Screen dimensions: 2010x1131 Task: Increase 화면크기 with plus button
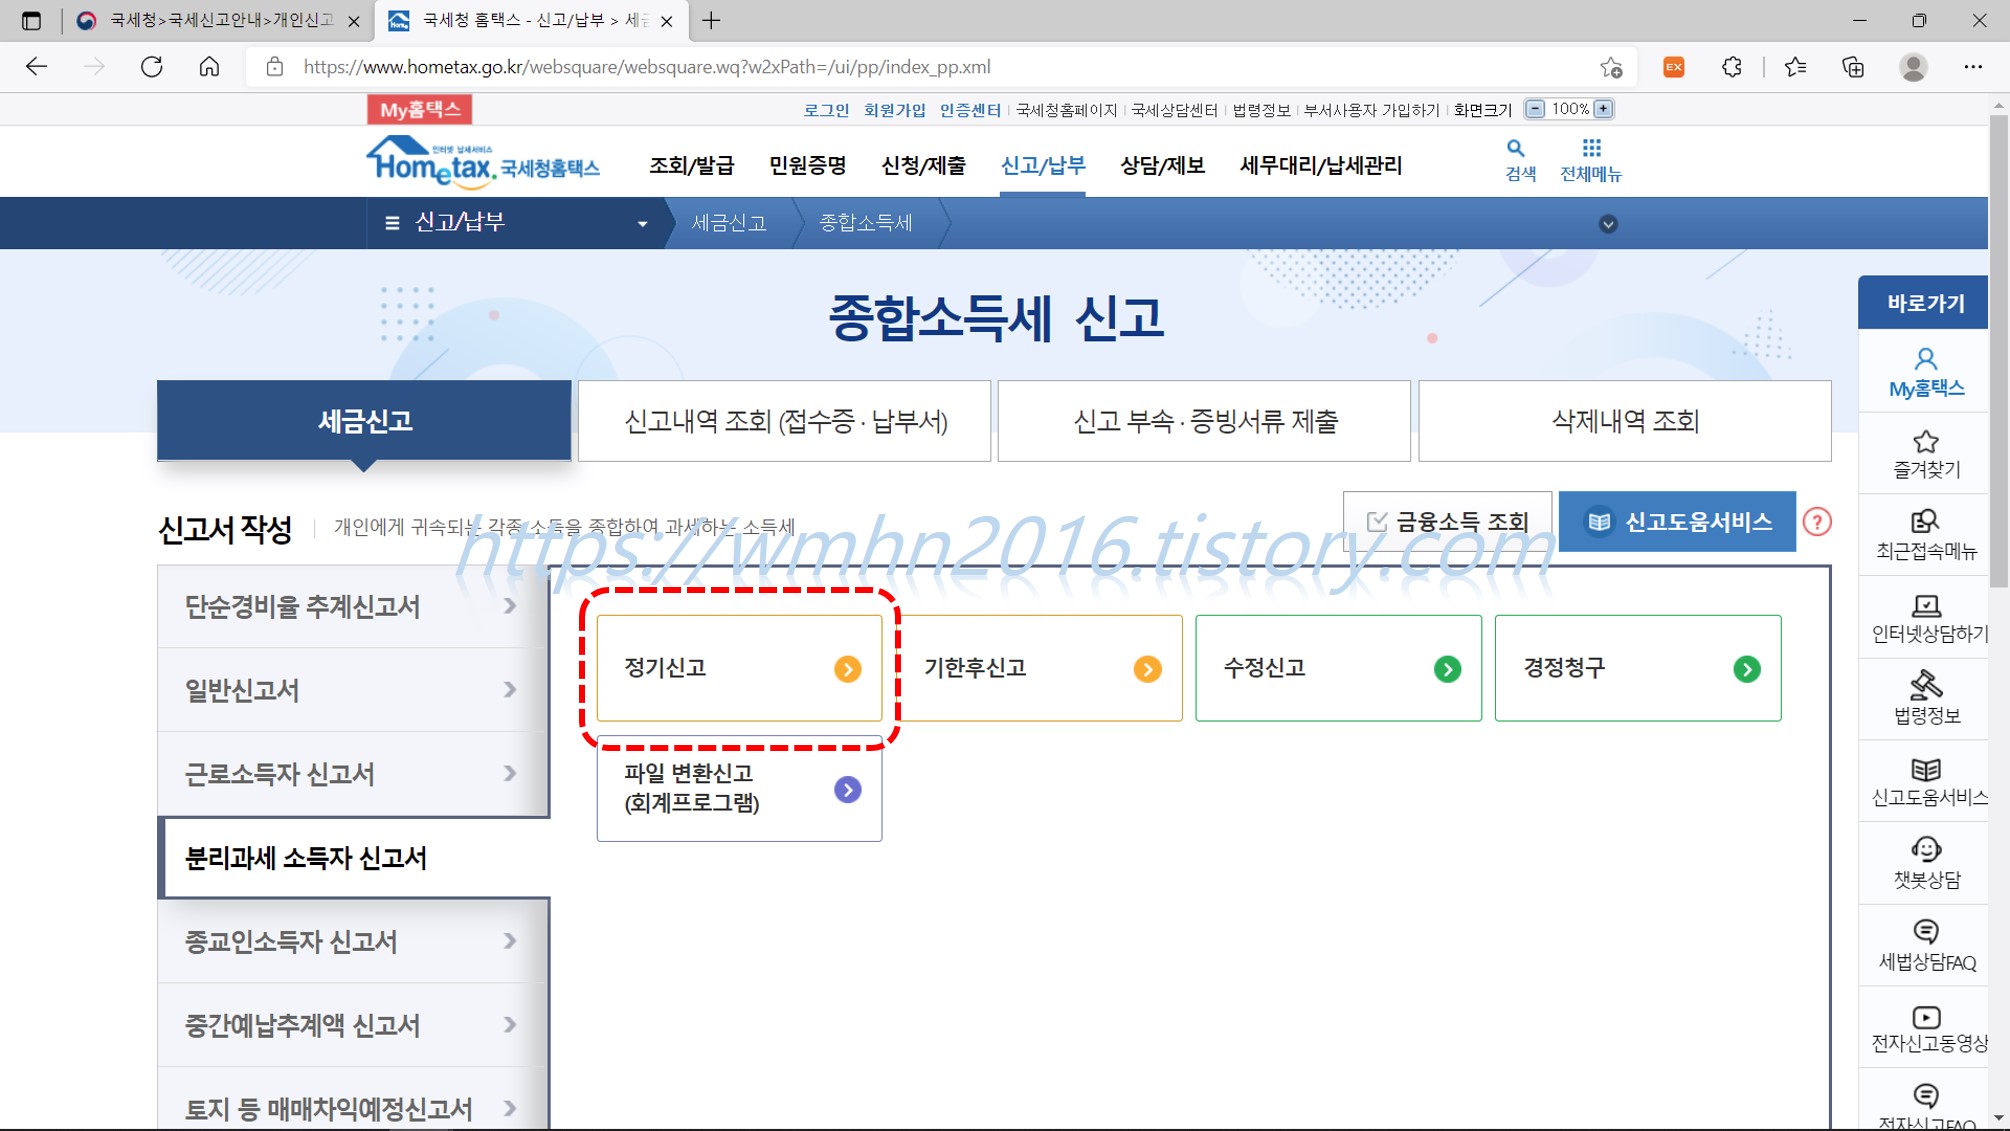coord(1603,109)
